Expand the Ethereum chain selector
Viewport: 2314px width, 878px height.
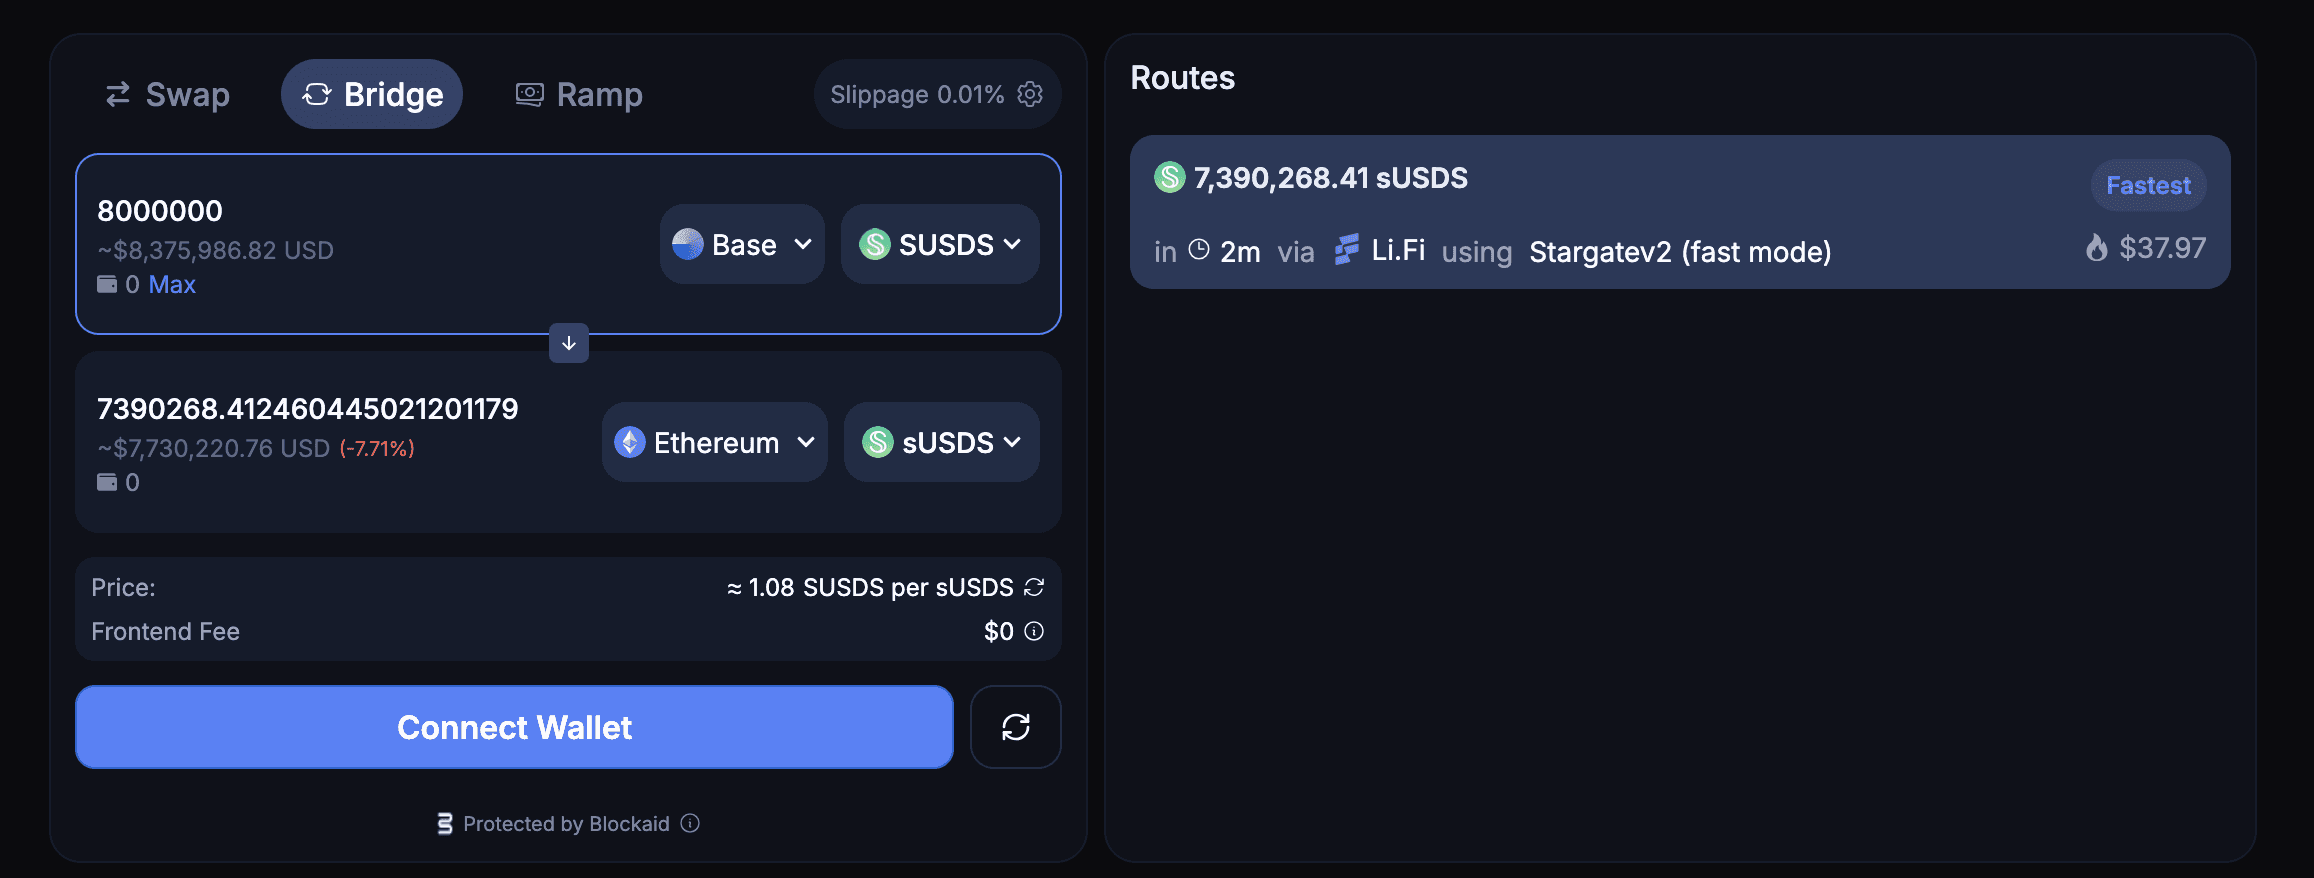click(714, 442)
